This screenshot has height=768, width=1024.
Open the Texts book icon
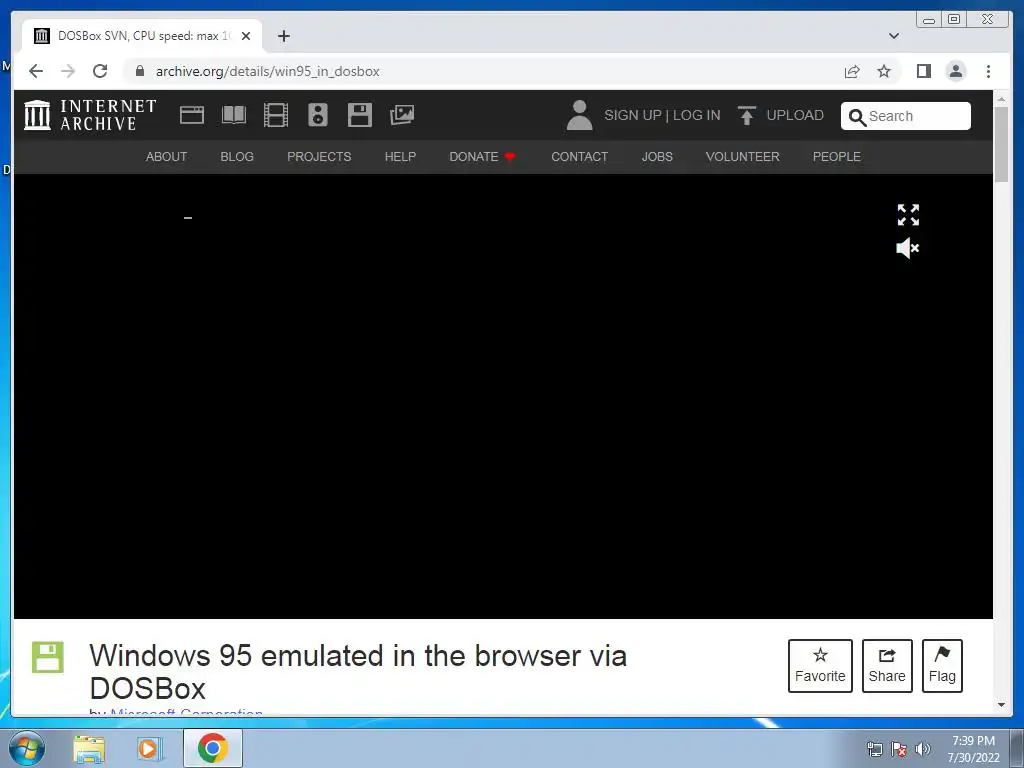tap(234, 115)
